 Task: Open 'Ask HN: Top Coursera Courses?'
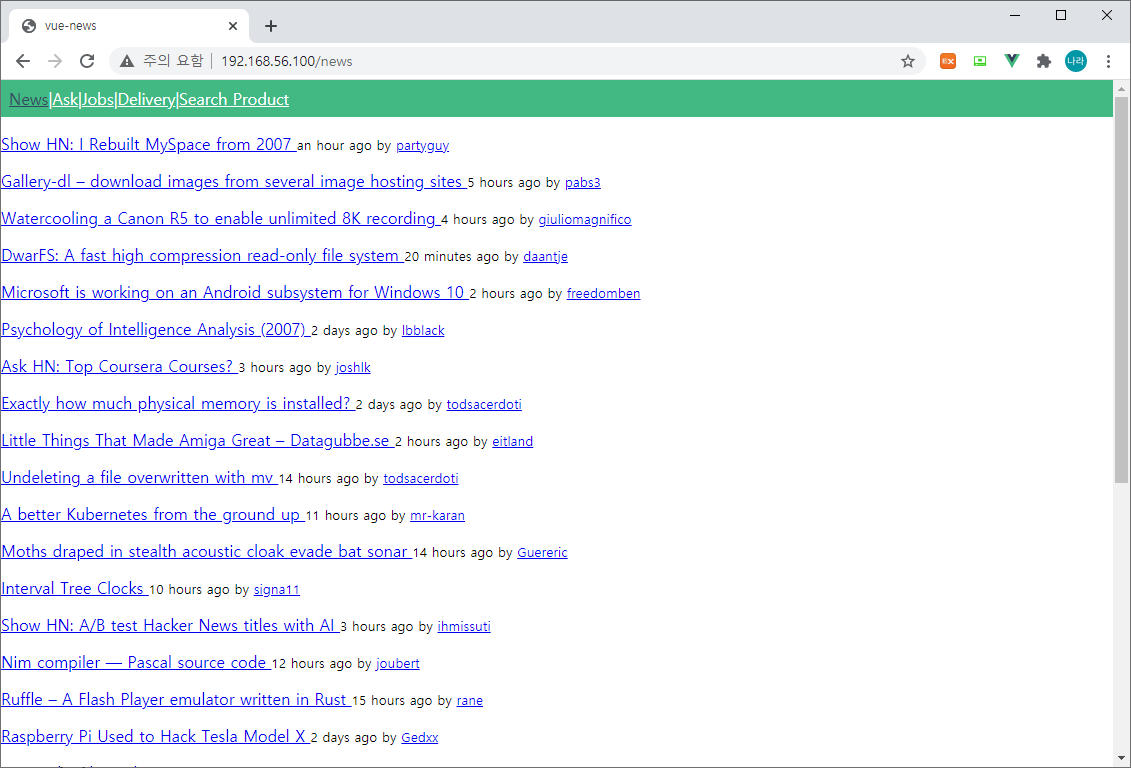click(119, 366)
